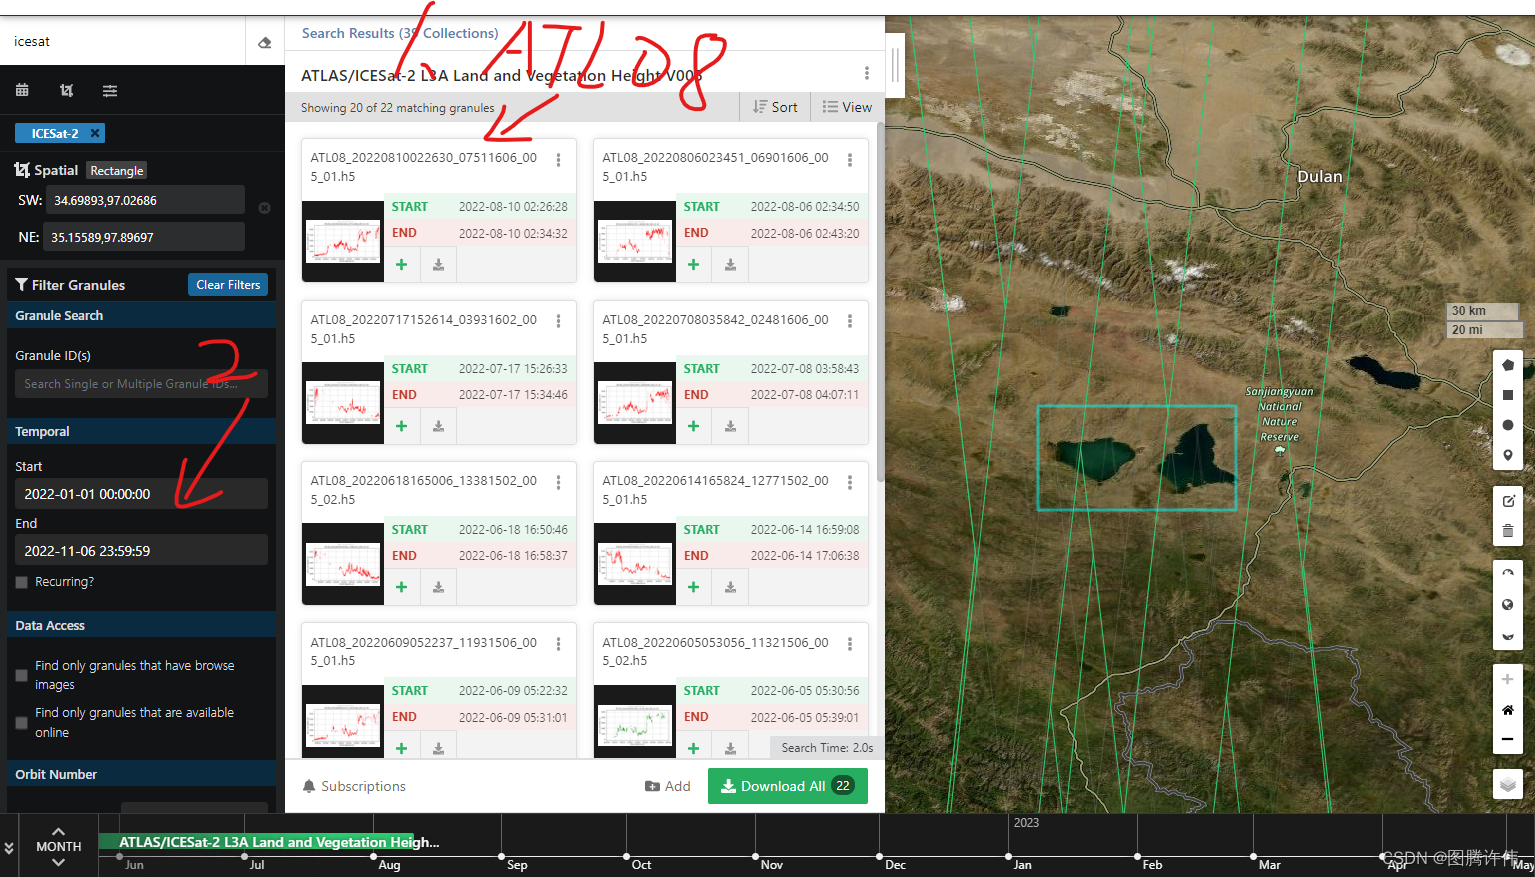
Task: Remove the spatial rectangle coordinates
Action: [265, 208]
